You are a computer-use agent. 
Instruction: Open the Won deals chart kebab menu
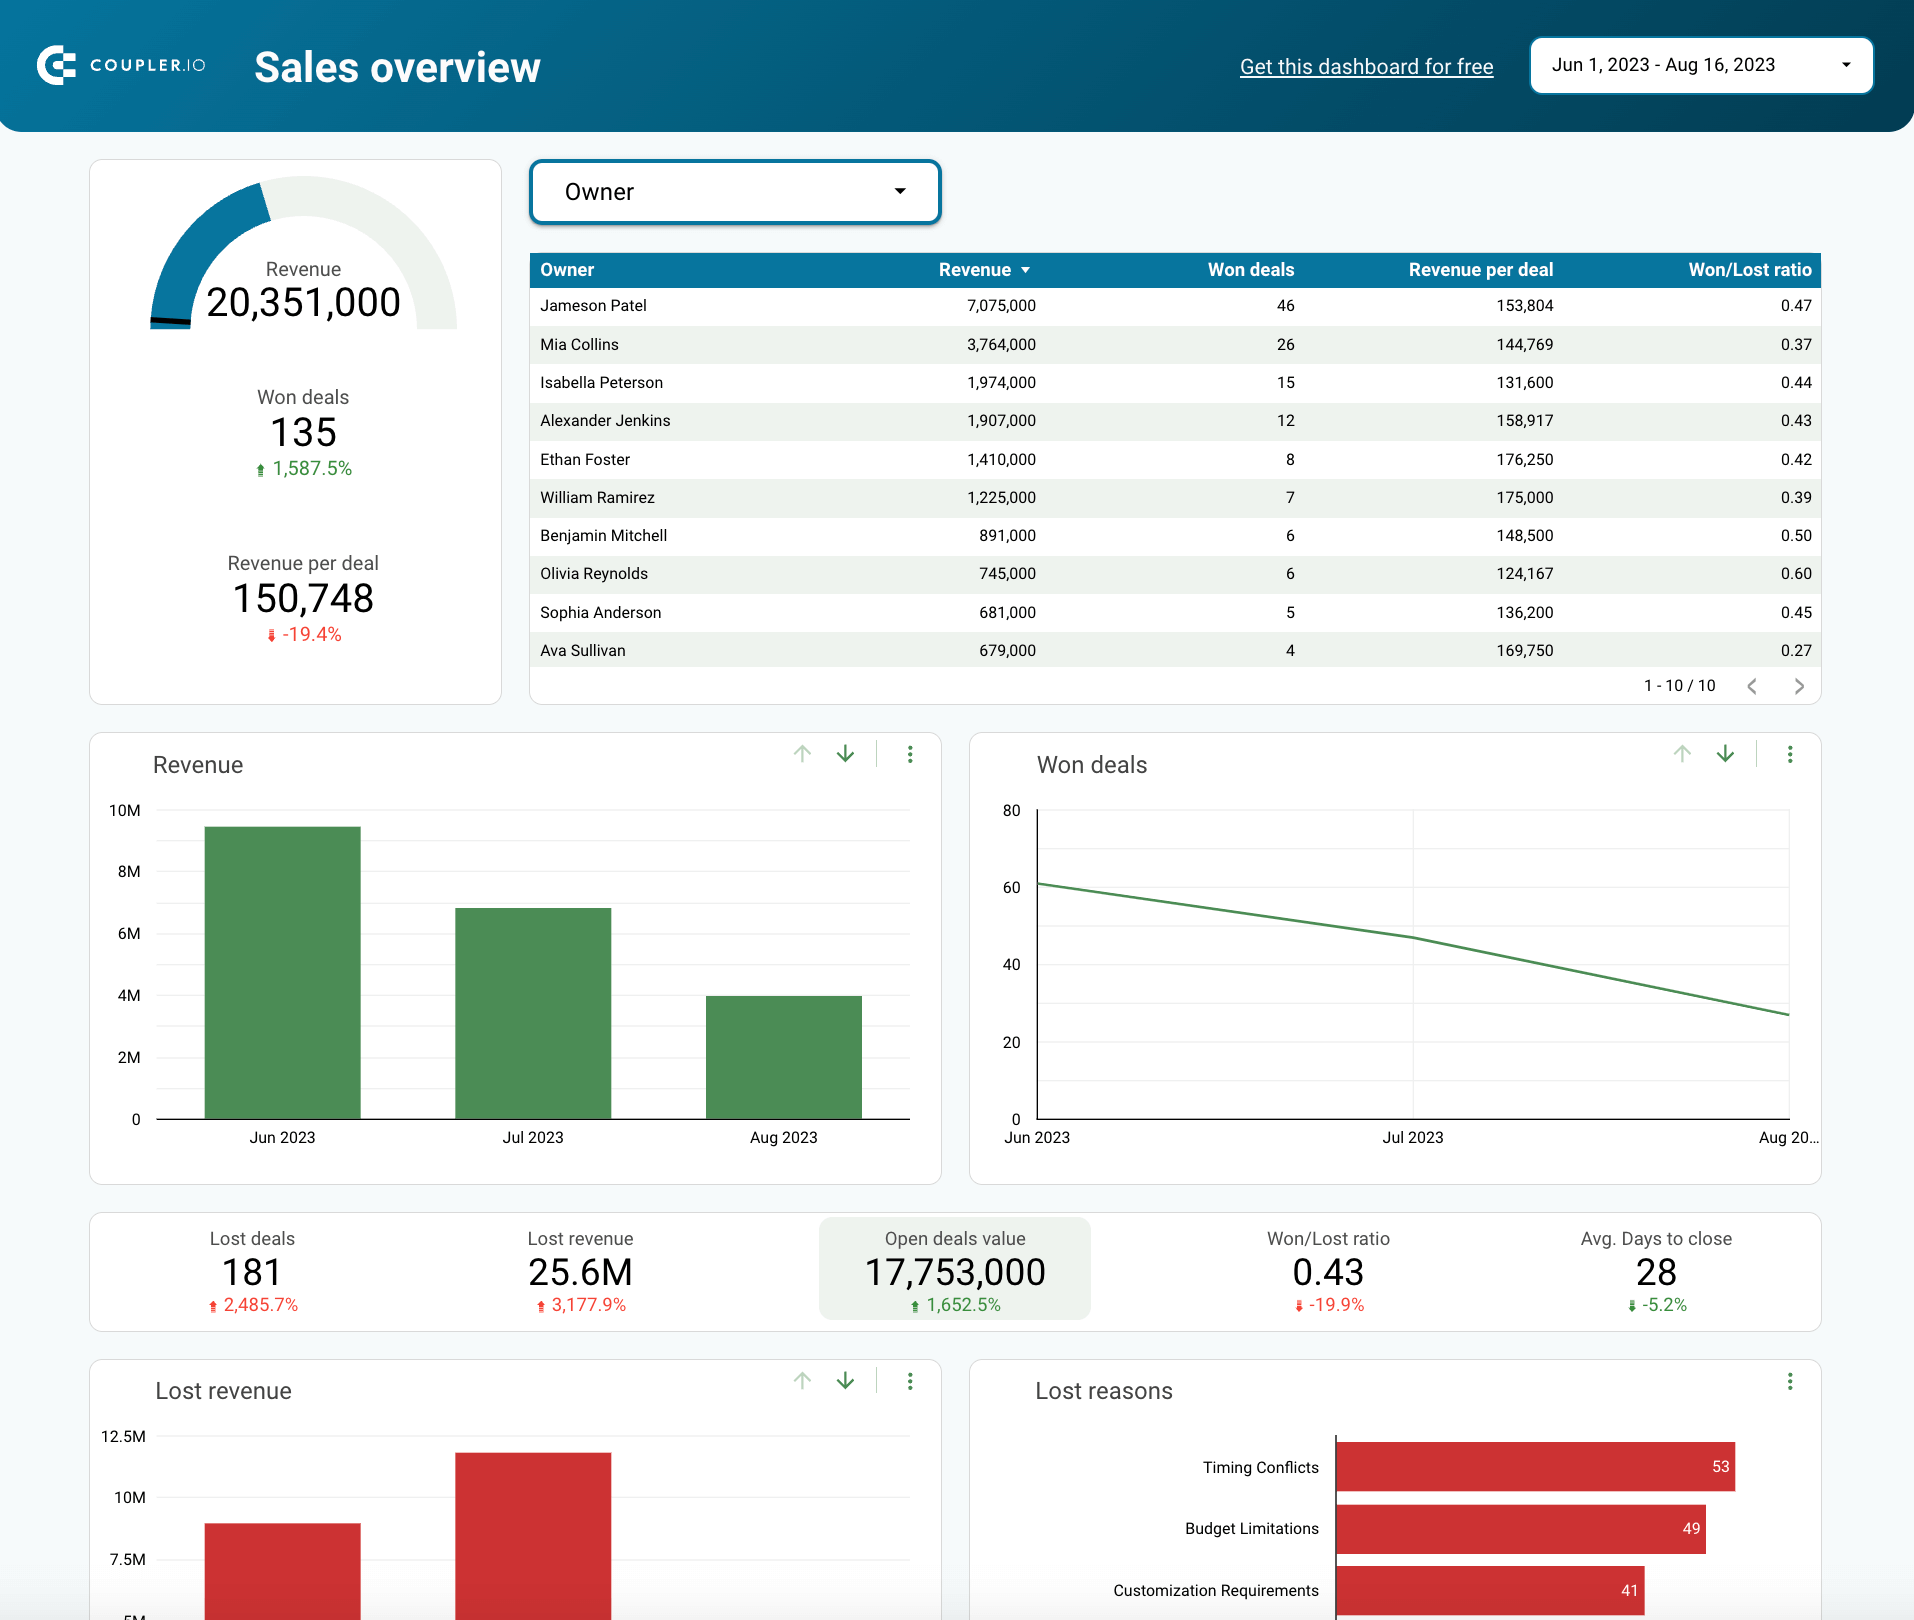coord(1790,754)
